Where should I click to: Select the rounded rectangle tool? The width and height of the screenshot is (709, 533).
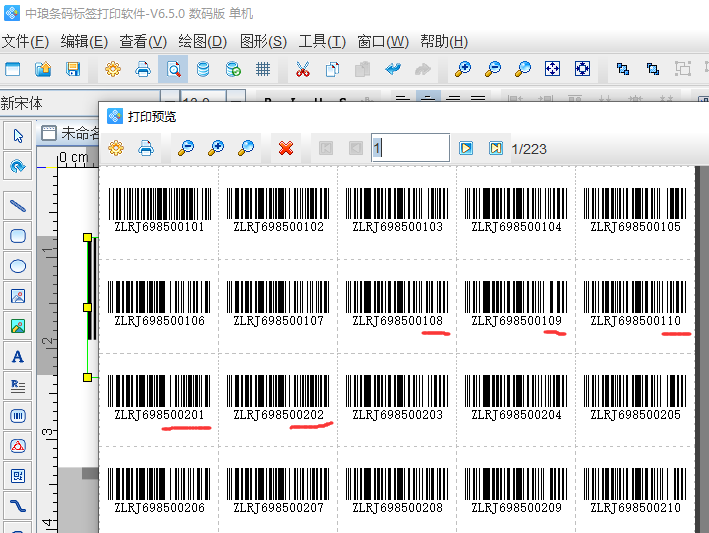tap(17, 236)
